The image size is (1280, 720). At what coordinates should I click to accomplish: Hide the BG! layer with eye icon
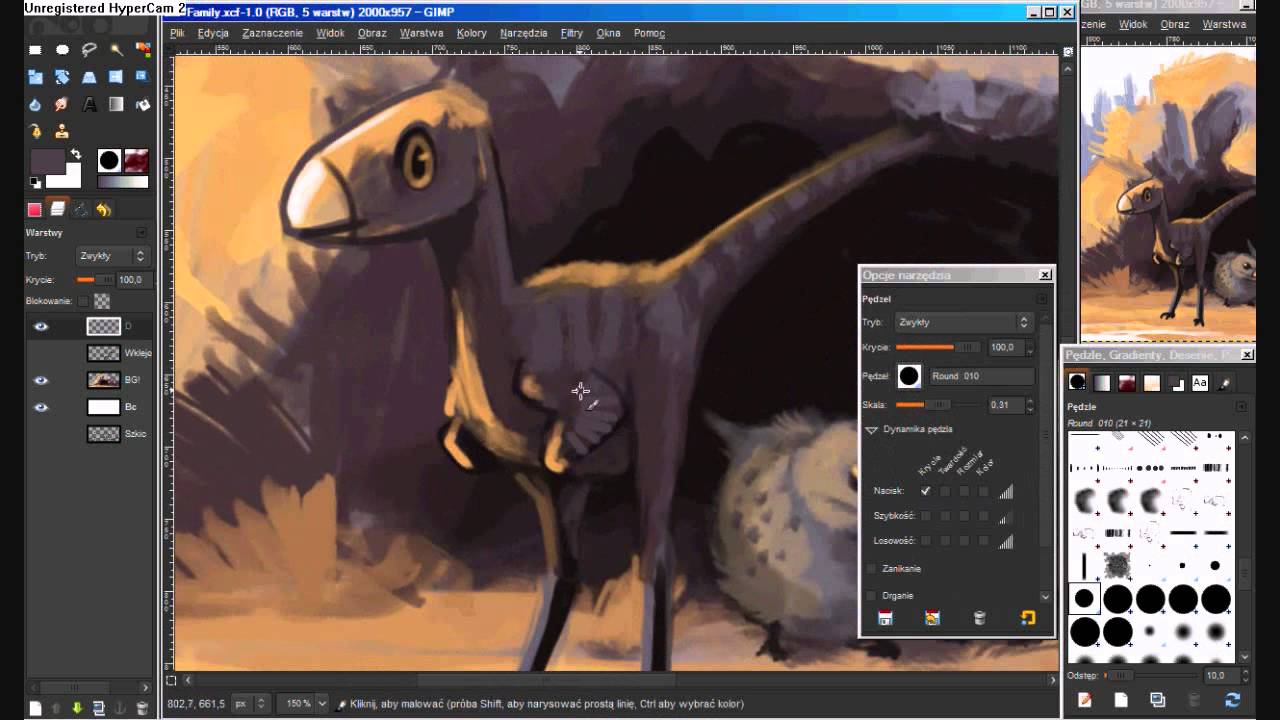point(41,380)
